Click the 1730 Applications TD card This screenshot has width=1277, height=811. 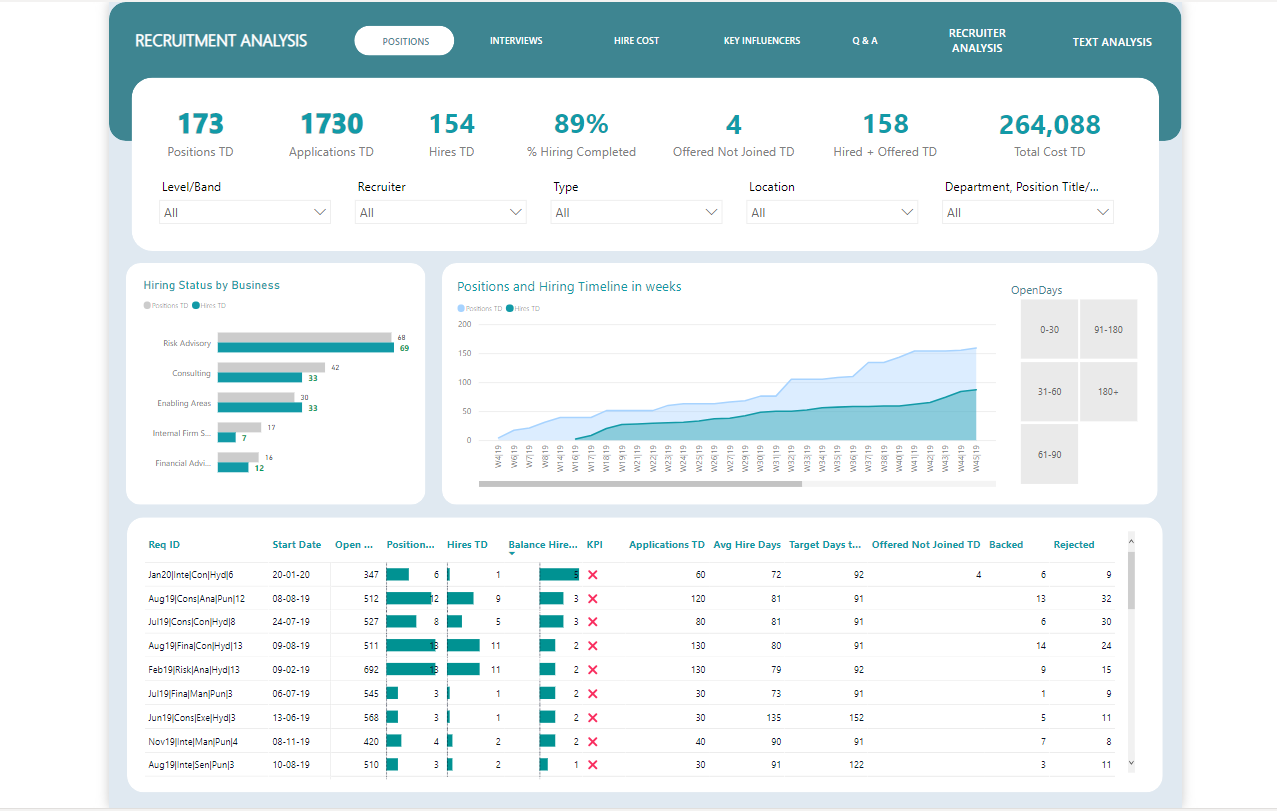[x=331, y=136]
